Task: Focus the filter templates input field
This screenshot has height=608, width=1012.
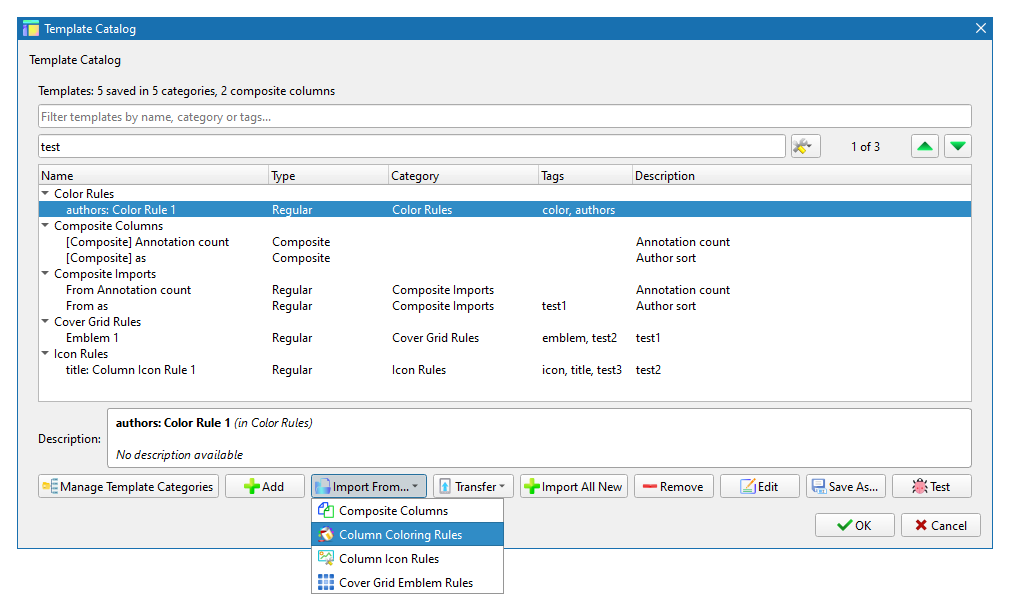Action: click(x=504, y=117)
